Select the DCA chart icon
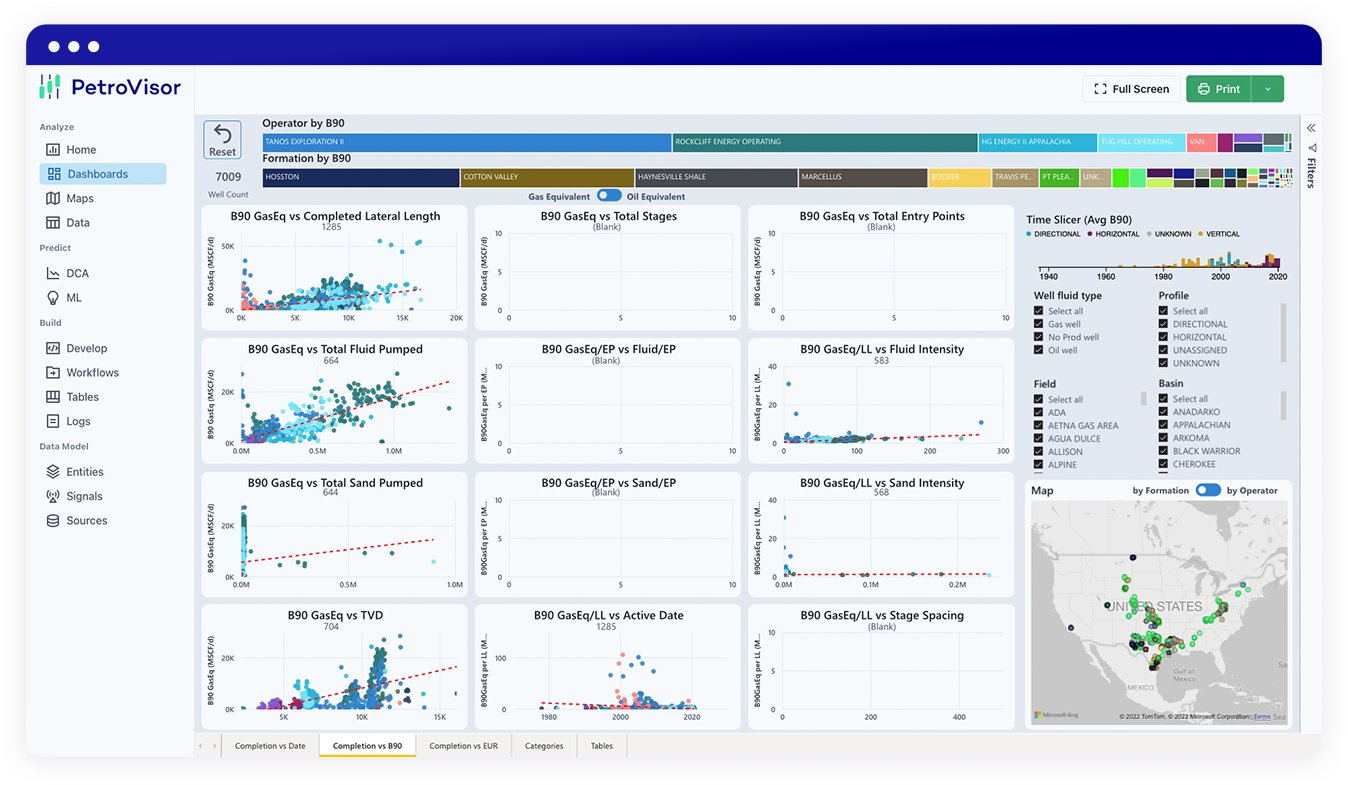 pyautogui.click(x=53, y=274)
